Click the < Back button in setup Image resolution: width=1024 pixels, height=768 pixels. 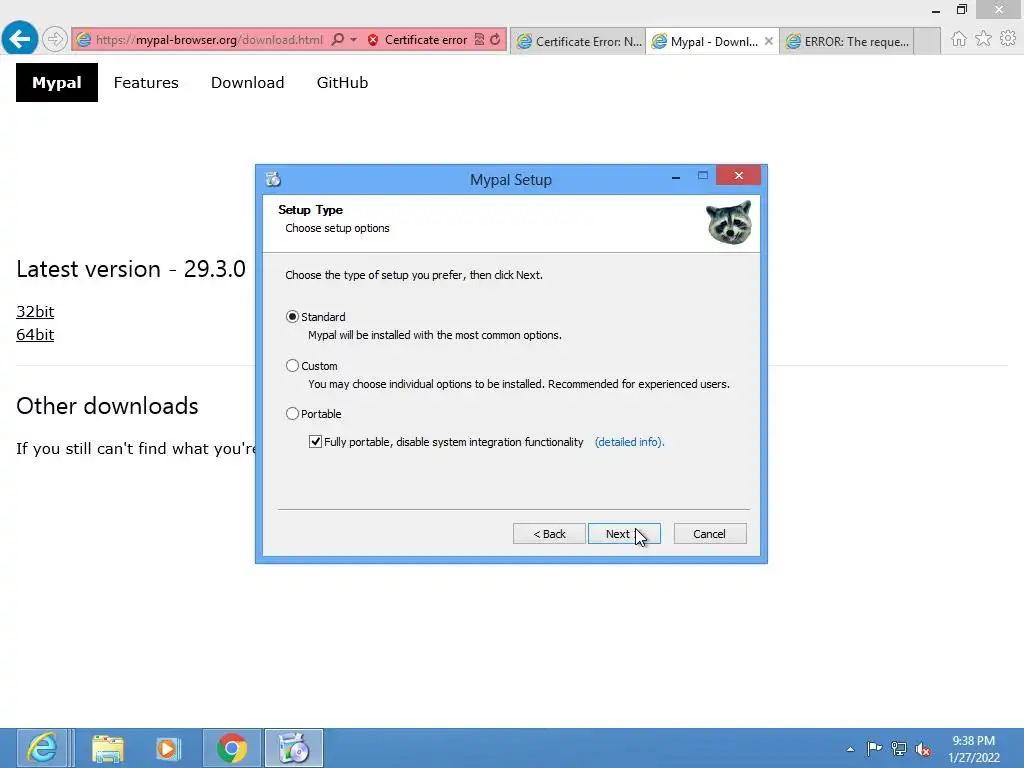[549, 534]
